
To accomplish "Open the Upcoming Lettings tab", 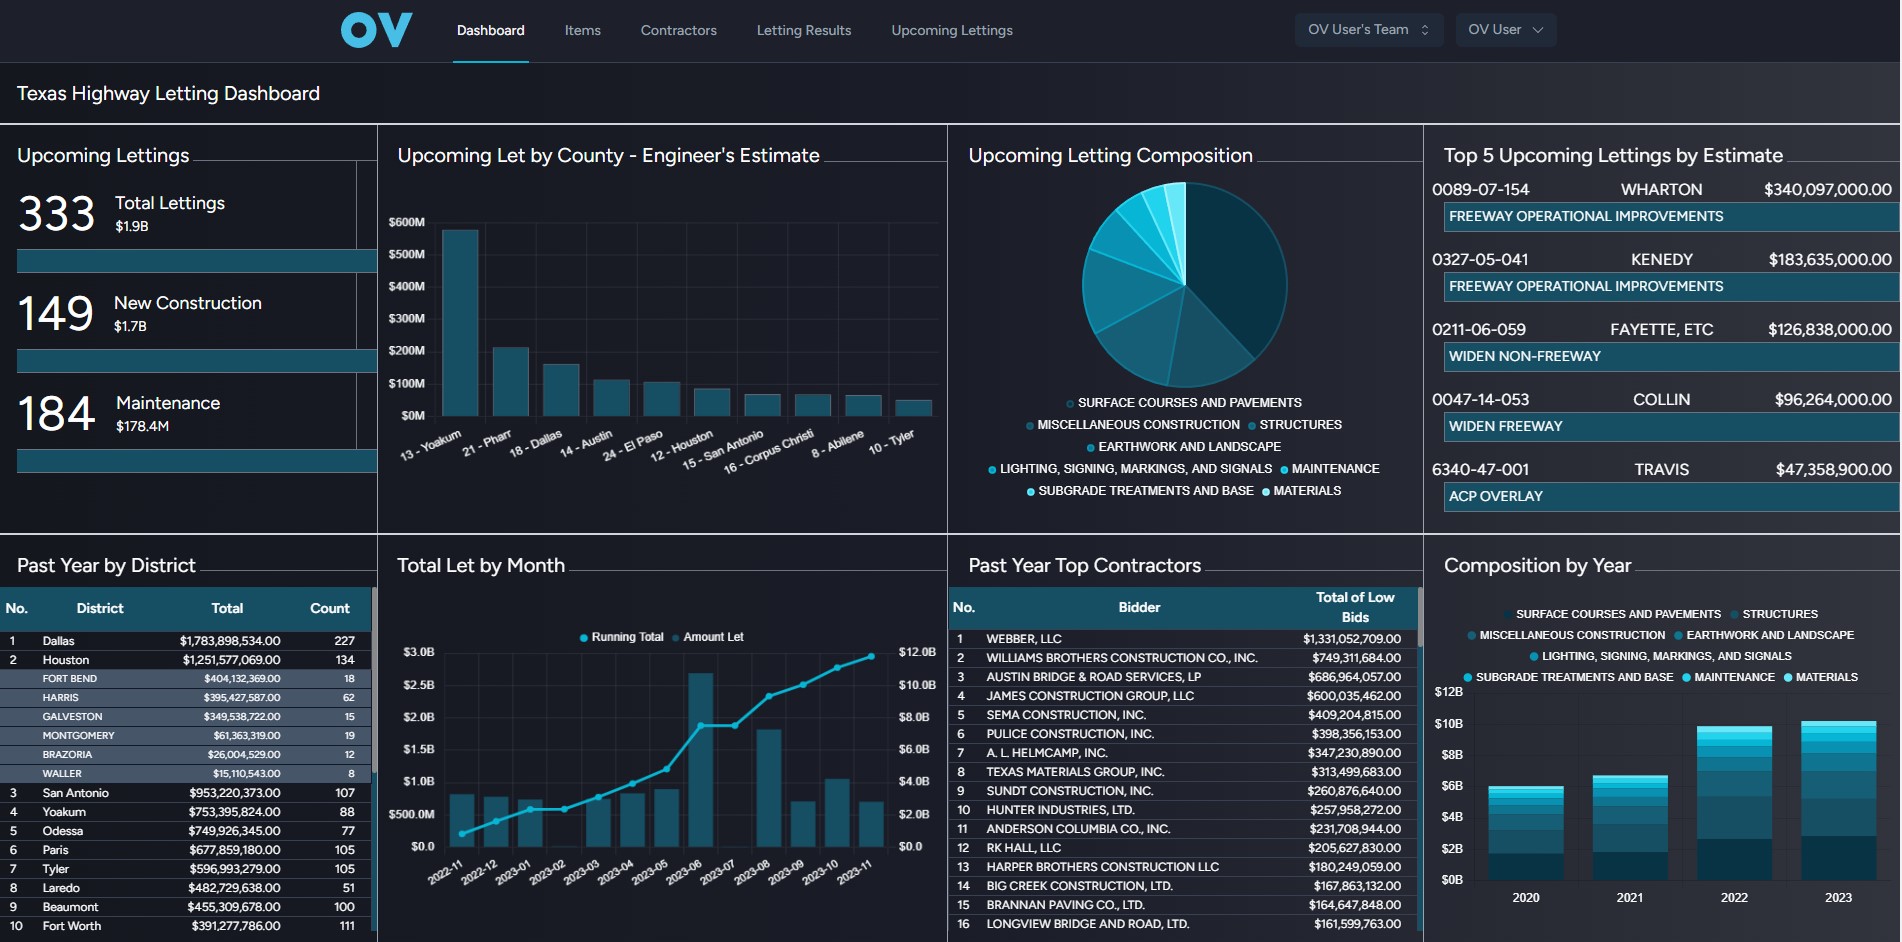I will point(951,30).
